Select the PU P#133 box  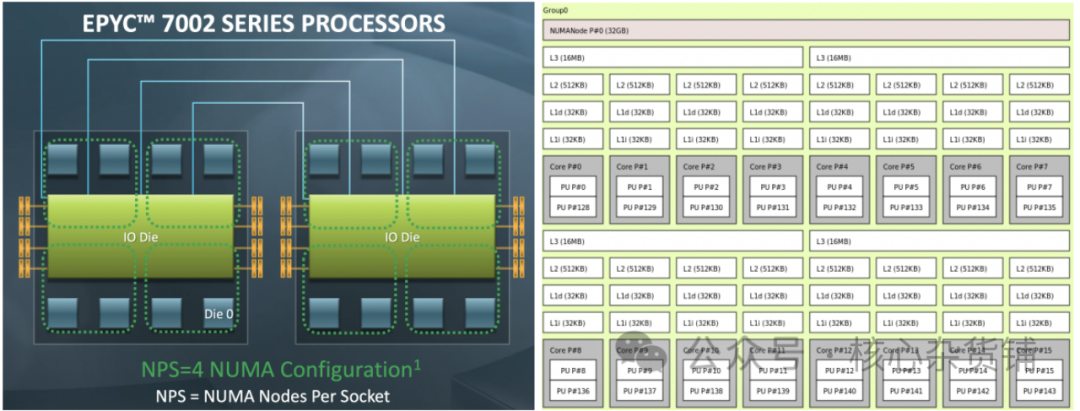(x=906, y=207)
